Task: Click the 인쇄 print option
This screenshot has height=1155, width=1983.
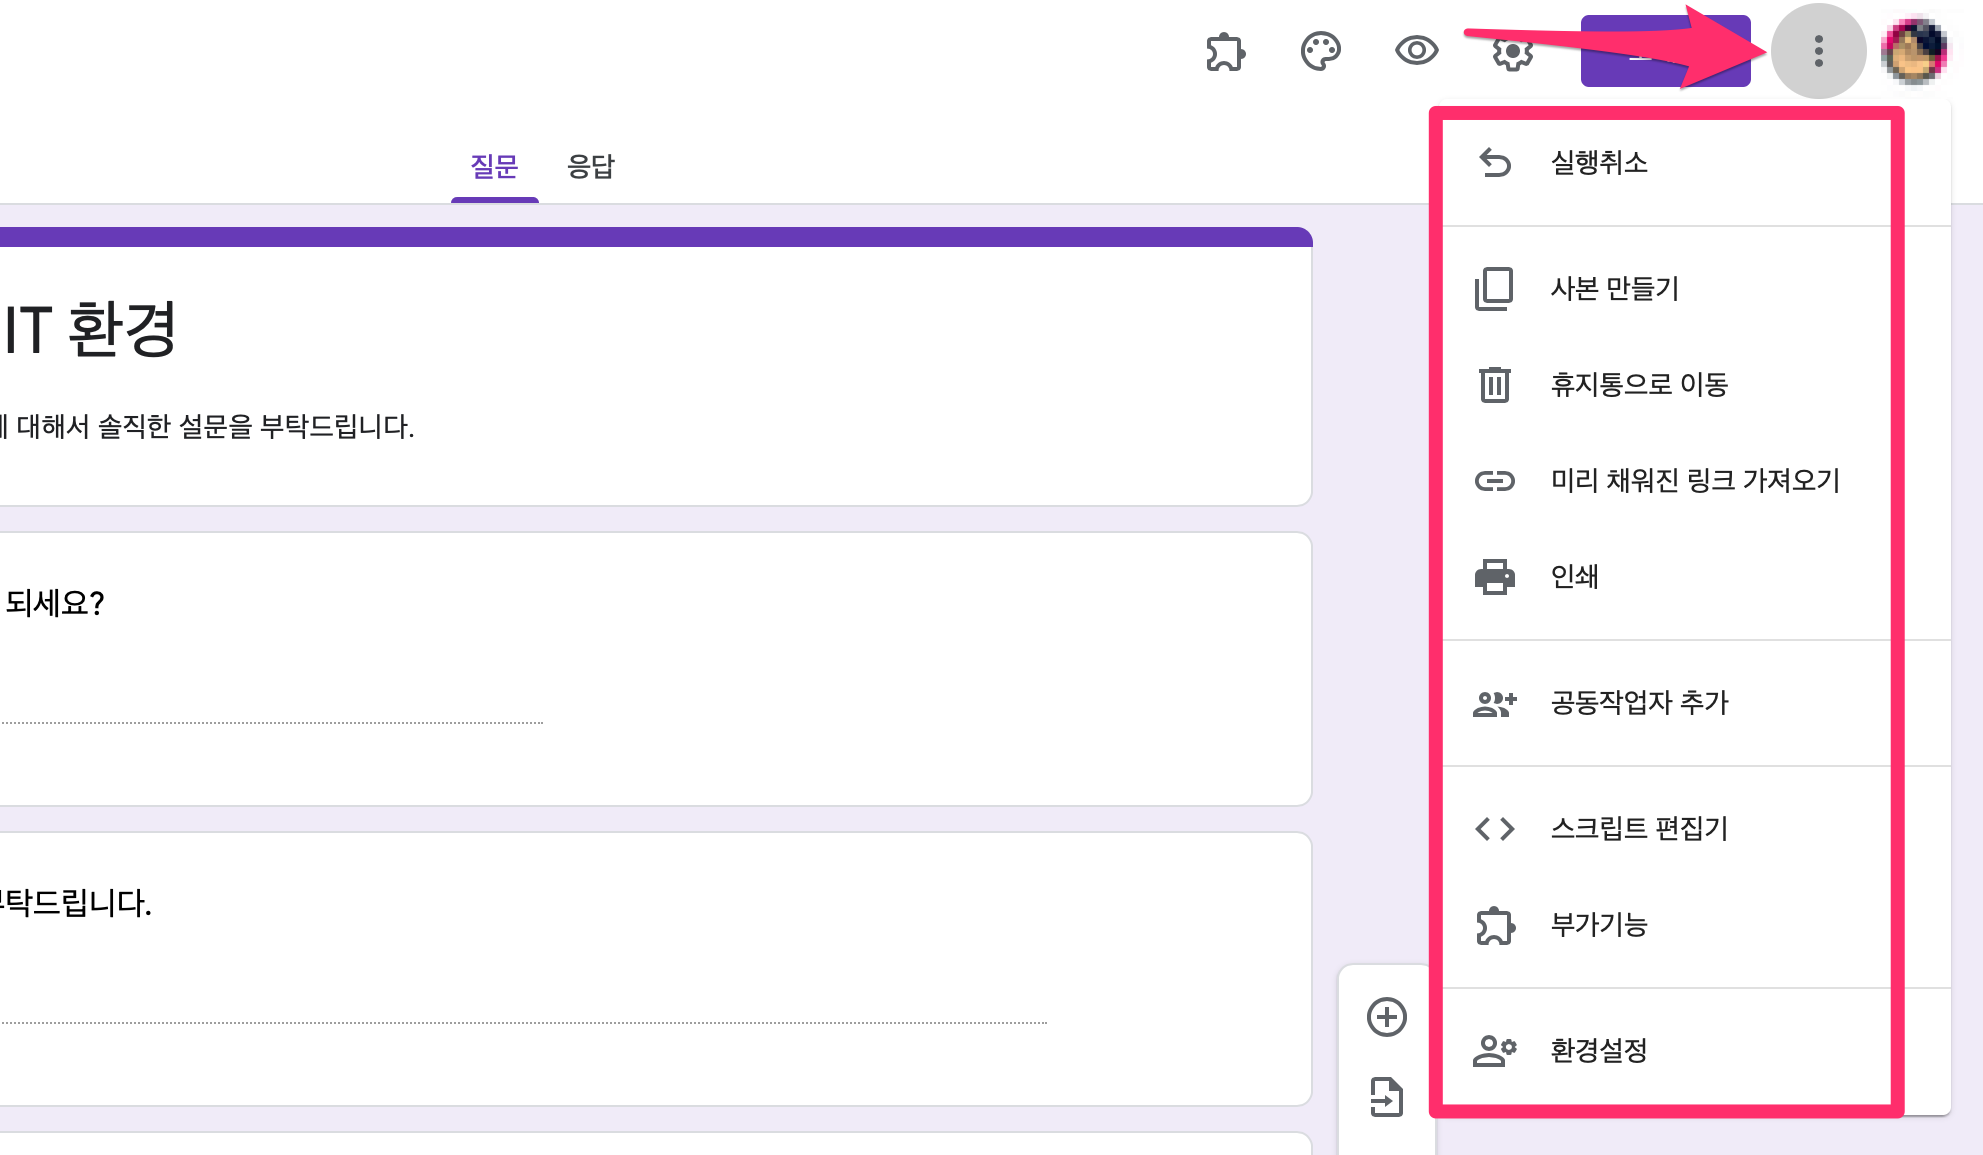Action: pyautogui.click(x=1574, y=577)
